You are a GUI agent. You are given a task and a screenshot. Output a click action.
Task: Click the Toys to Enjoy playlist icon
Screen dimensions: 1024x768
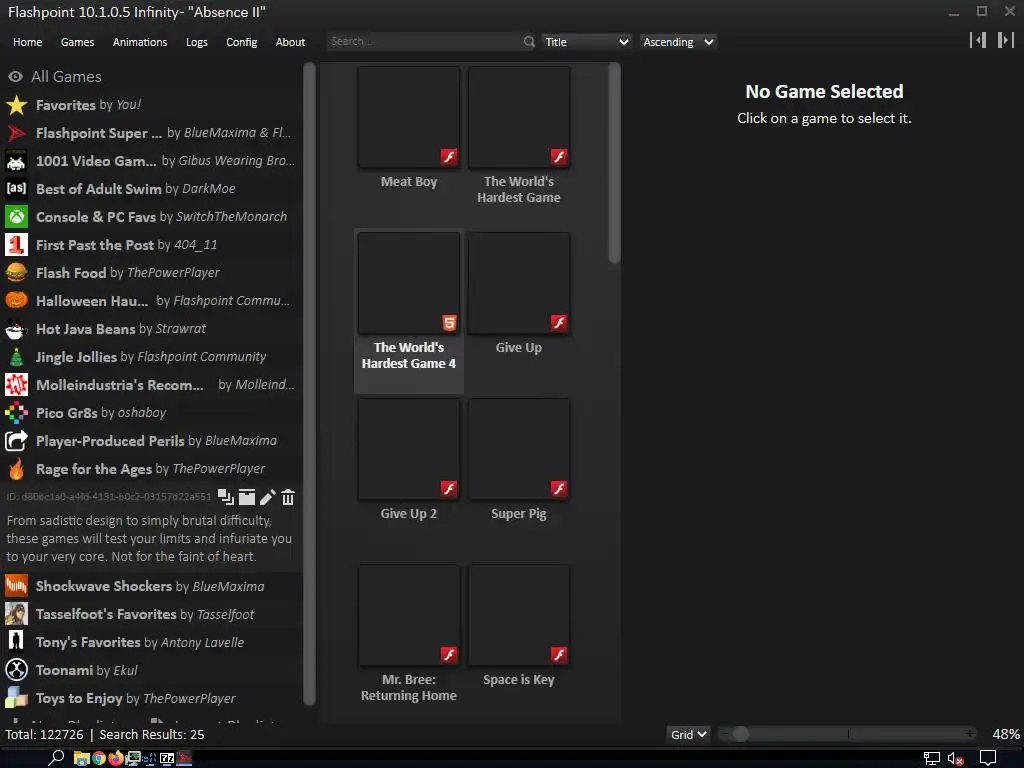(16, 699)
